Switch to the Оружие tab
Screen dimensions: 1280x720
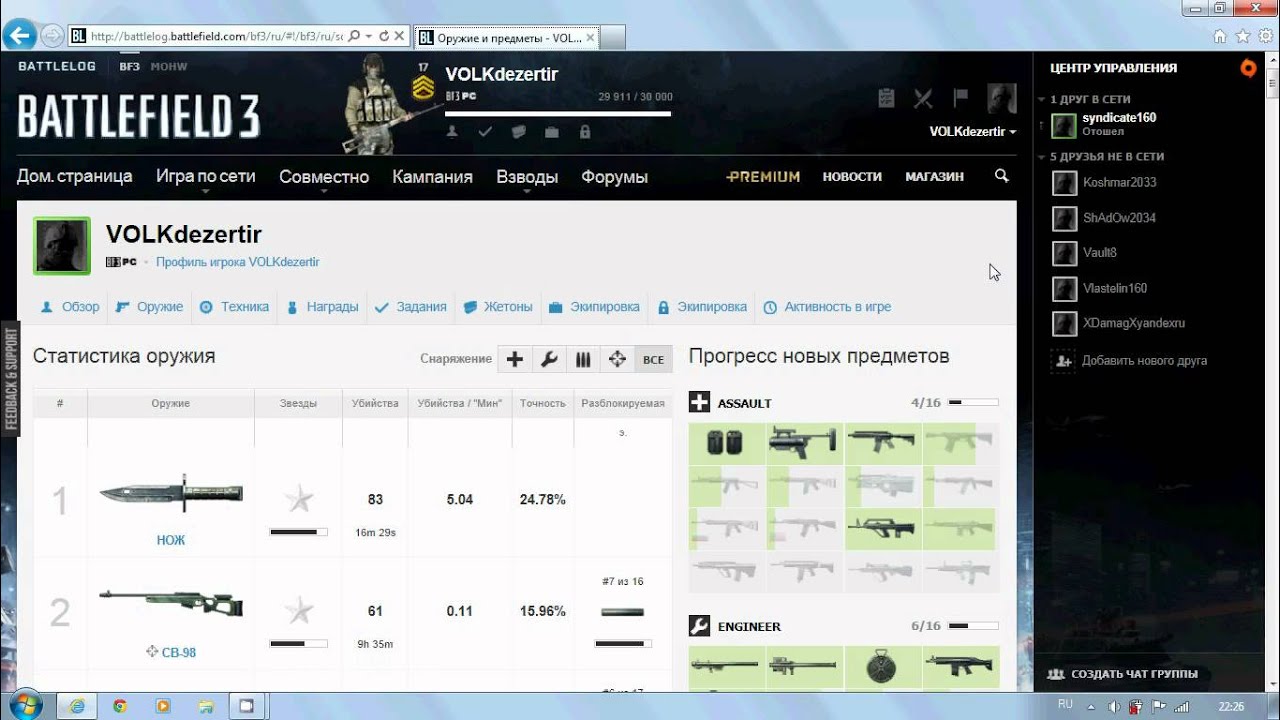point(150,307)
